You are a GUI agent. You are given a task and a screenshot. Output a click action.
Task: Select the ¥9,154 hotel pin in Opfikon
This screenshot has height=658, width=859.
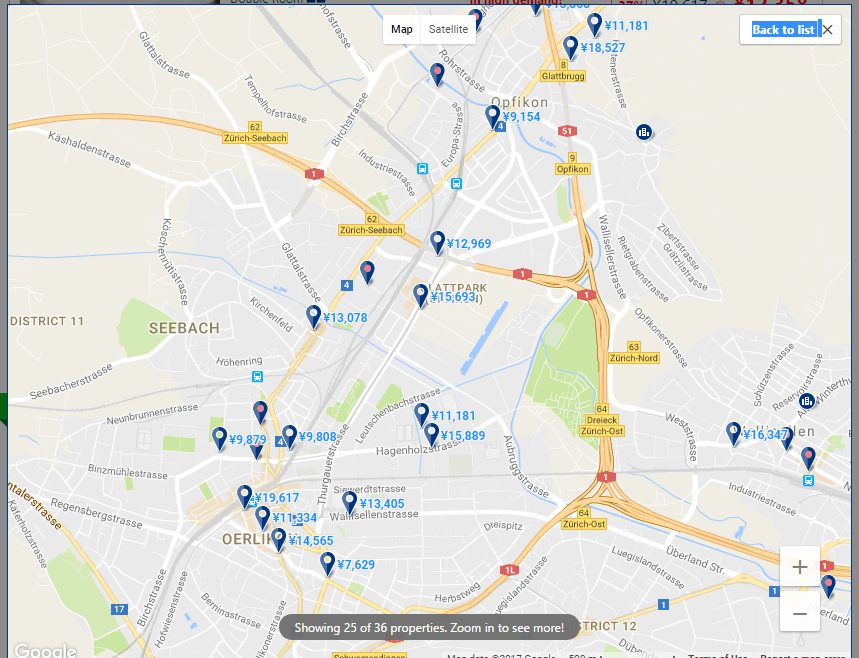tap(493, 117)
